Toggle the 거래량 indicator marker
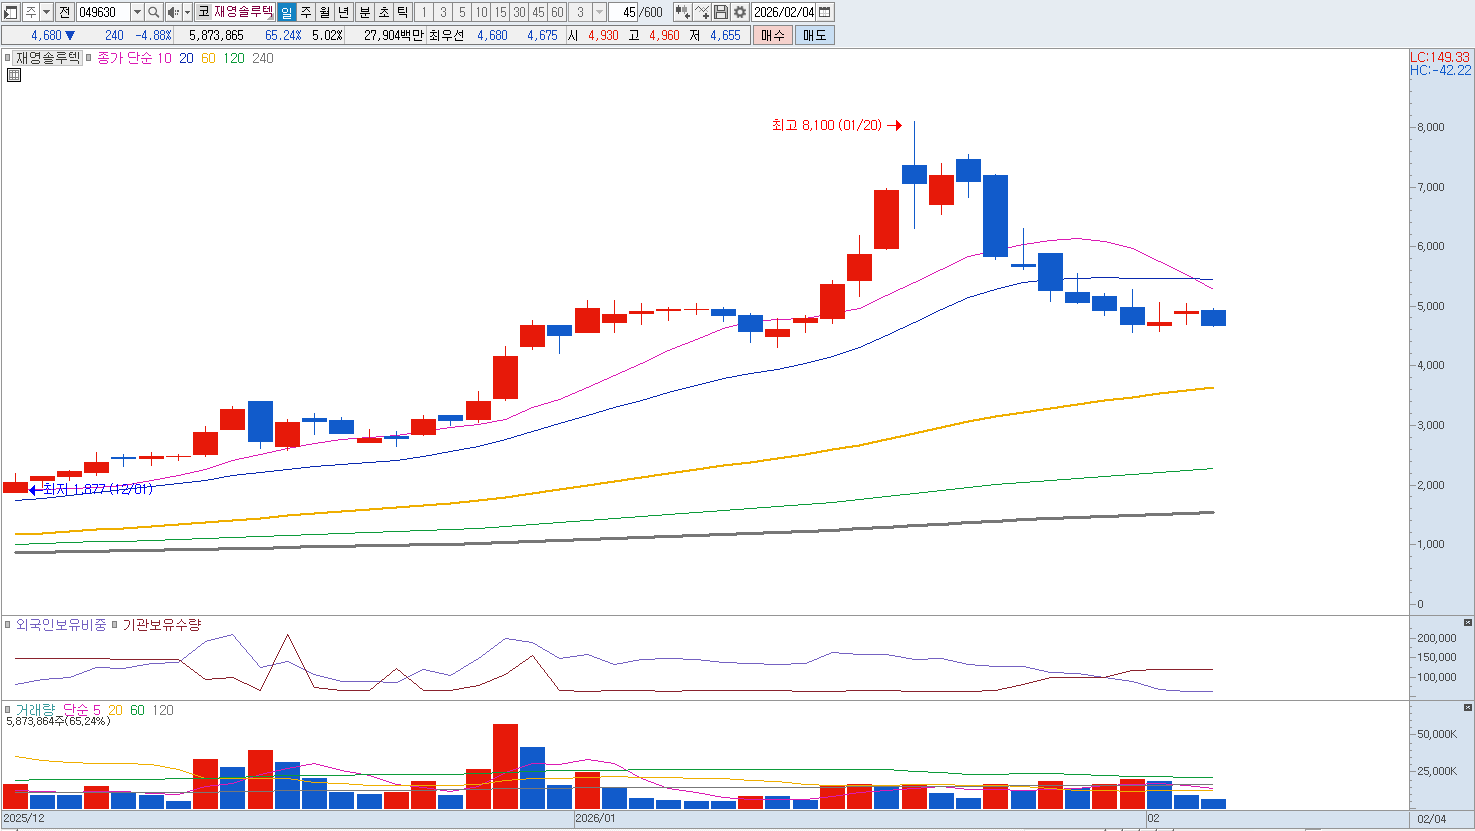 [9, 710]
